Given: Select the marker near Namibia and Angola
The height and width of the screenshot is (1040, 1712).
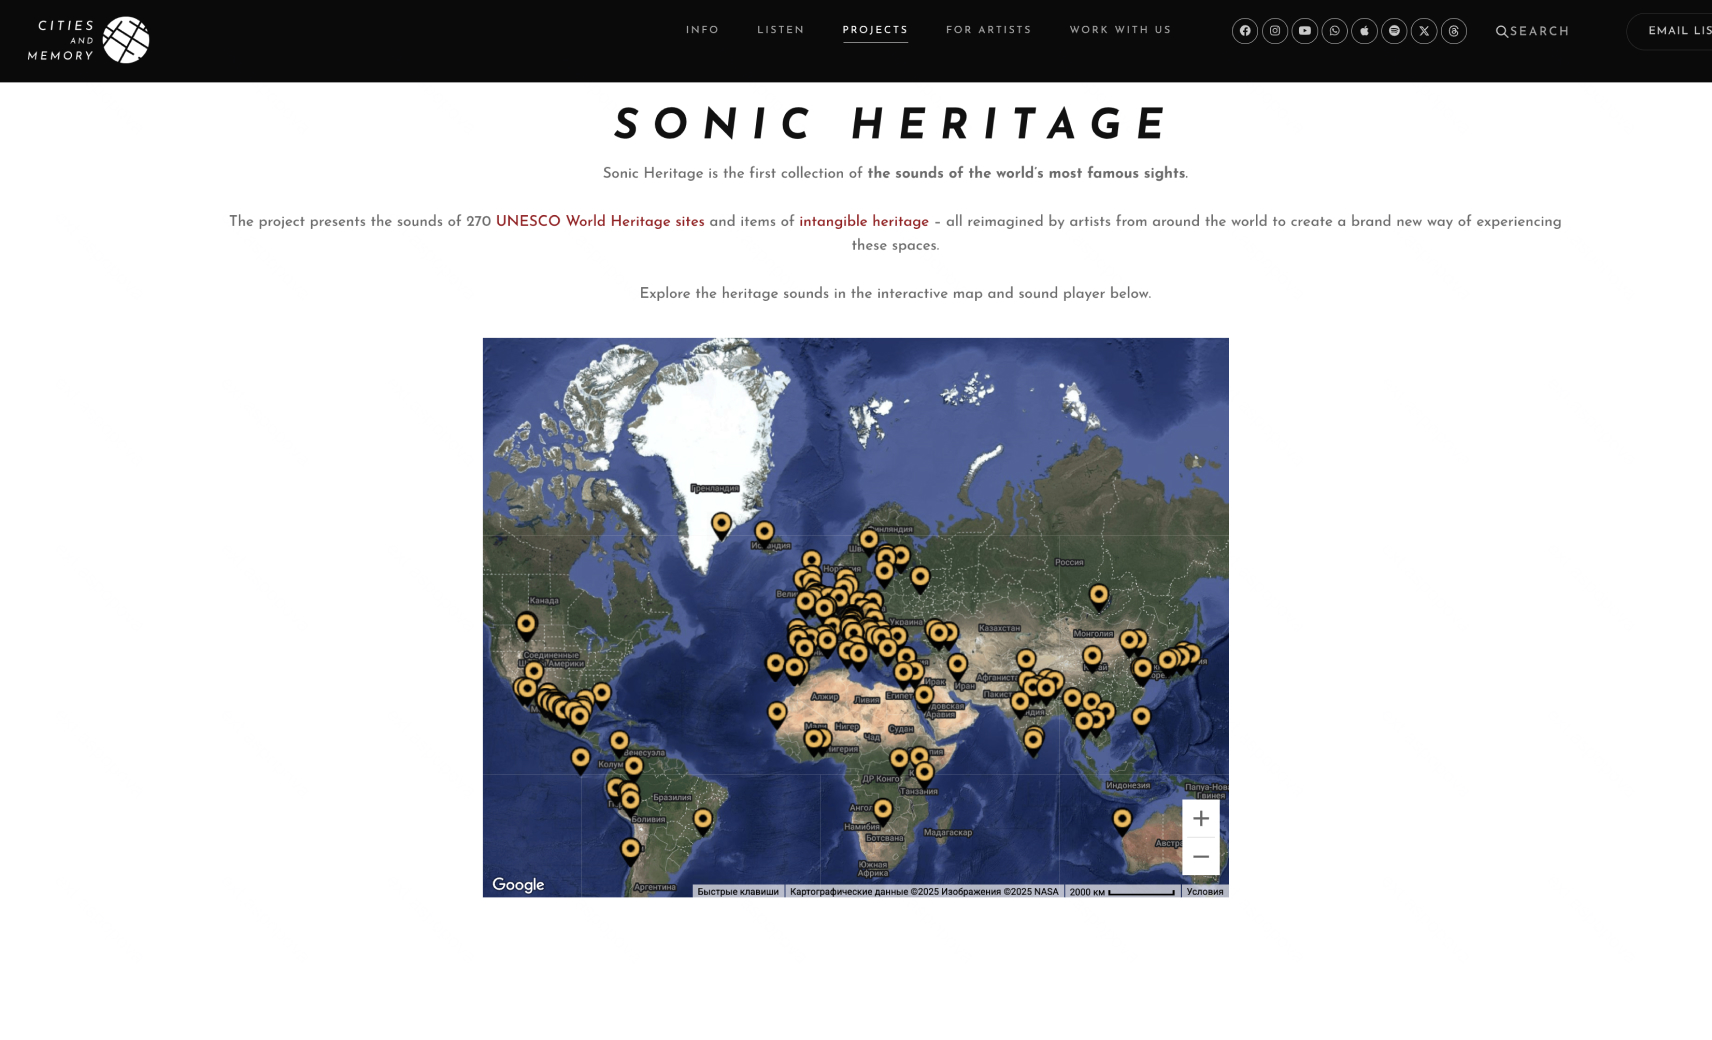Looking at the screenshot, I should click(x=882, y=811).
